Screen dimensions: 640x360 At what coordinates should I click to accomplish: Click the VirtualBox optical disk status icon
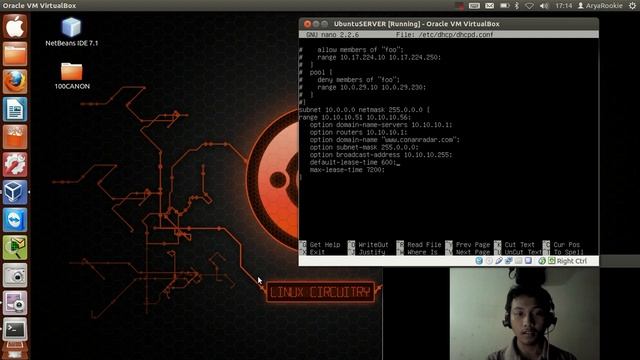[x=489, y=261]
